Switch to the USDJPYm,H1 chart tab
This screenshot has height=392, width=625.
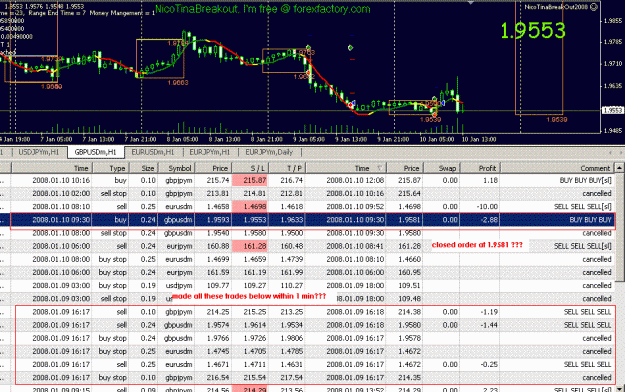pos(39,152)
